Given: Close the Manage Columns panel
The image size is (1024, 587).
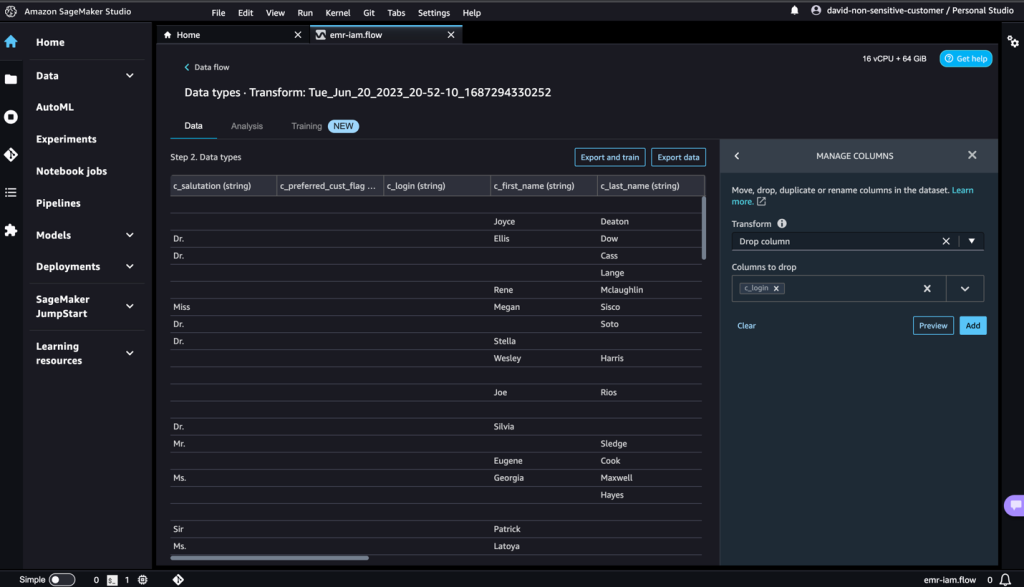Looking at the screenshot, I should tap(972, 156).
